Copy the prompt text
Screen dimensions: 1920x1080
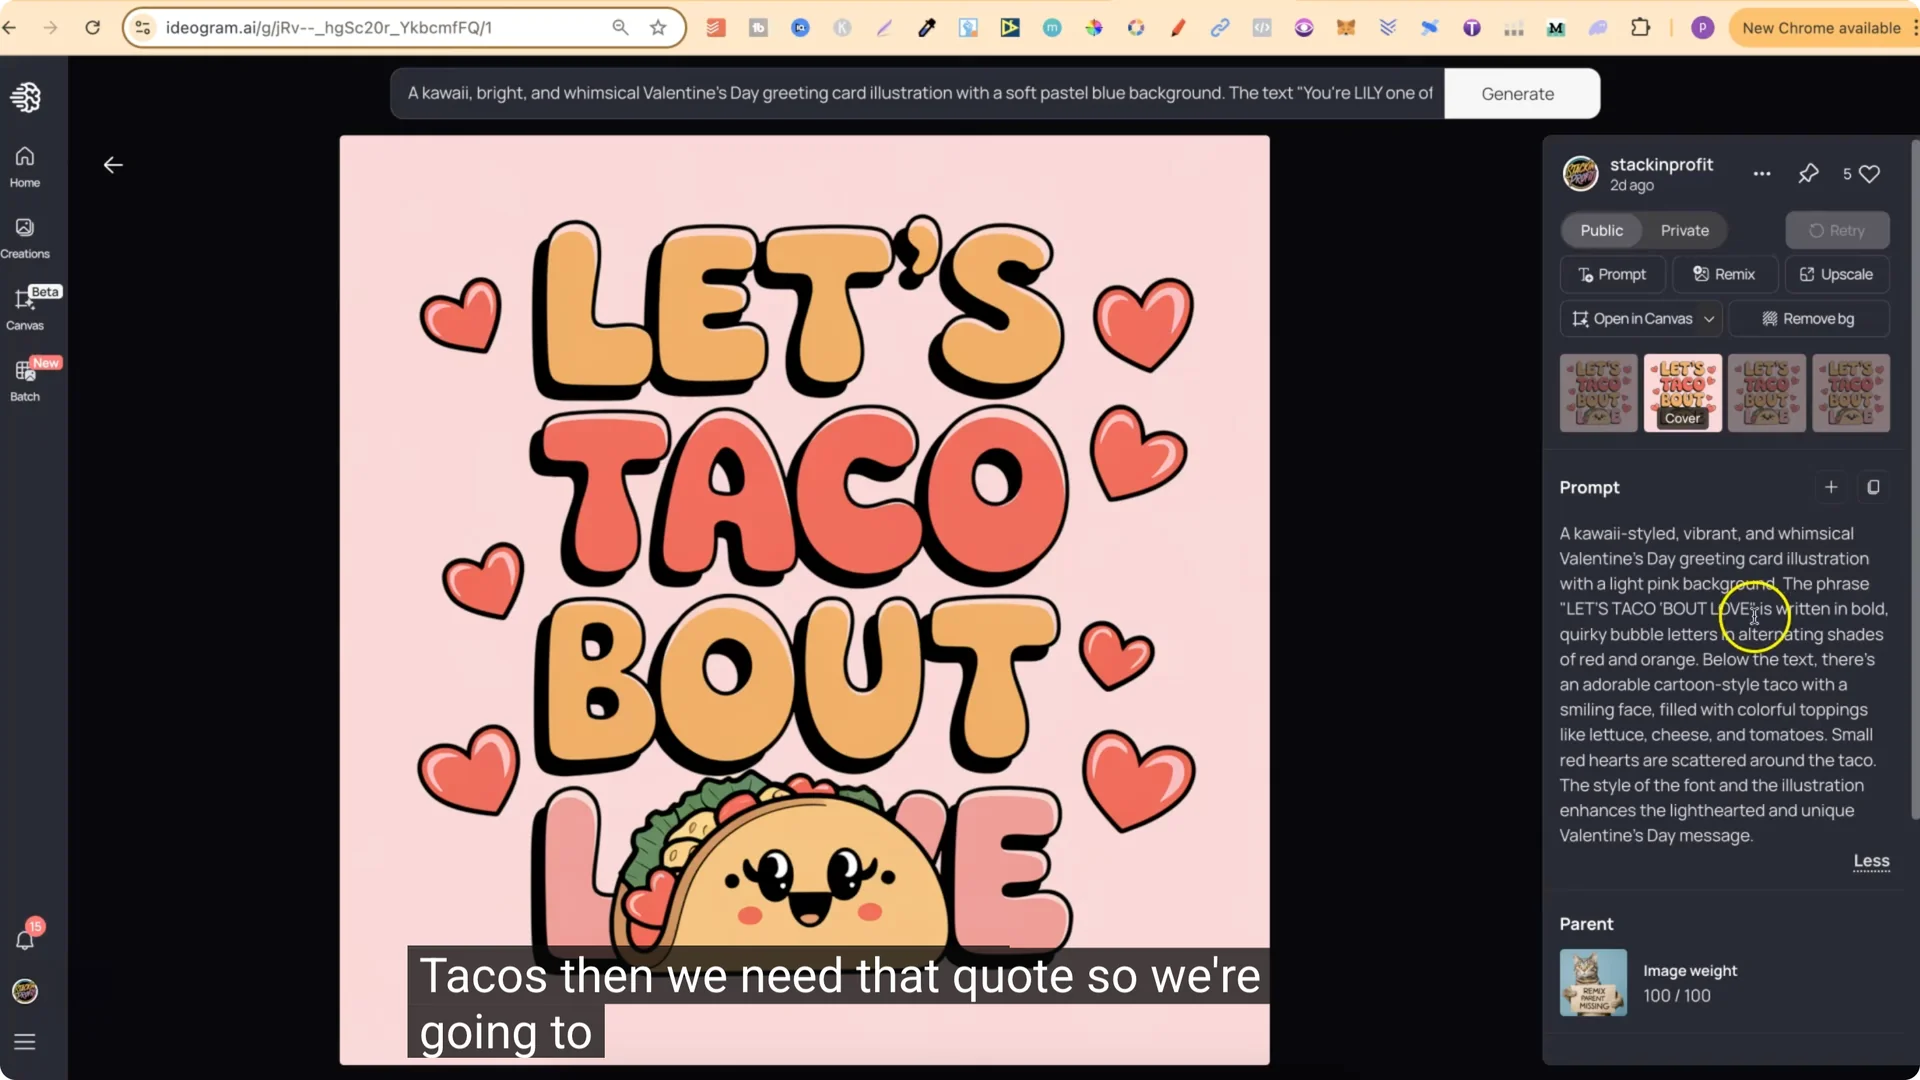coord(1874,487)
